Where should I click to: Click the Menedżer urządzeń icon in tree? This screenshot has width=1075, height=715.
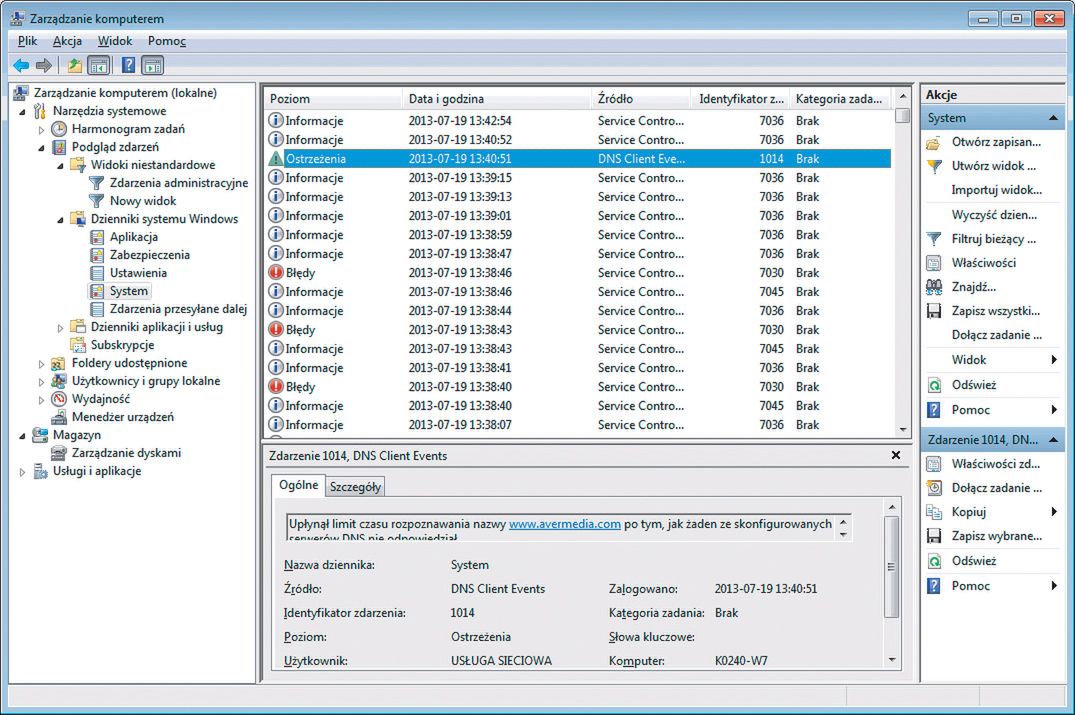tap(60, 417)
